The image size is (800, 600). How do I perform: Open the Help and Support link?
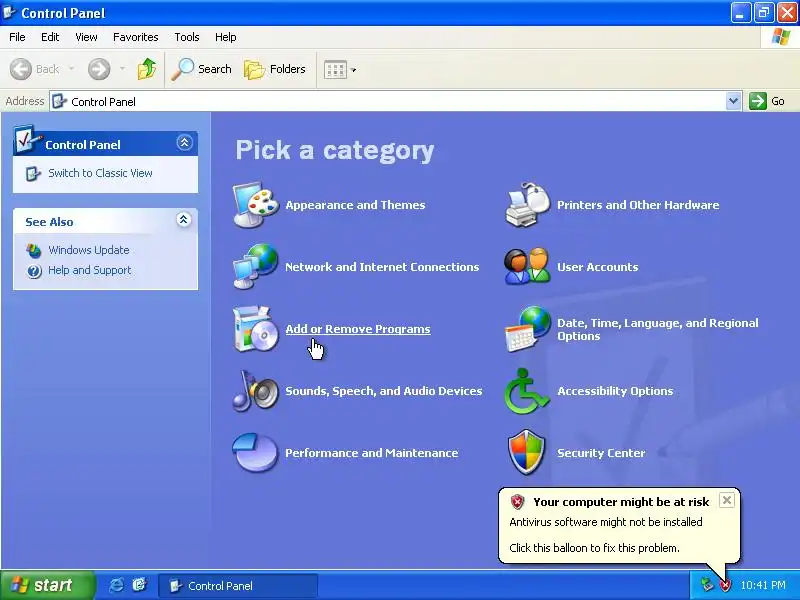pos(89,270)
